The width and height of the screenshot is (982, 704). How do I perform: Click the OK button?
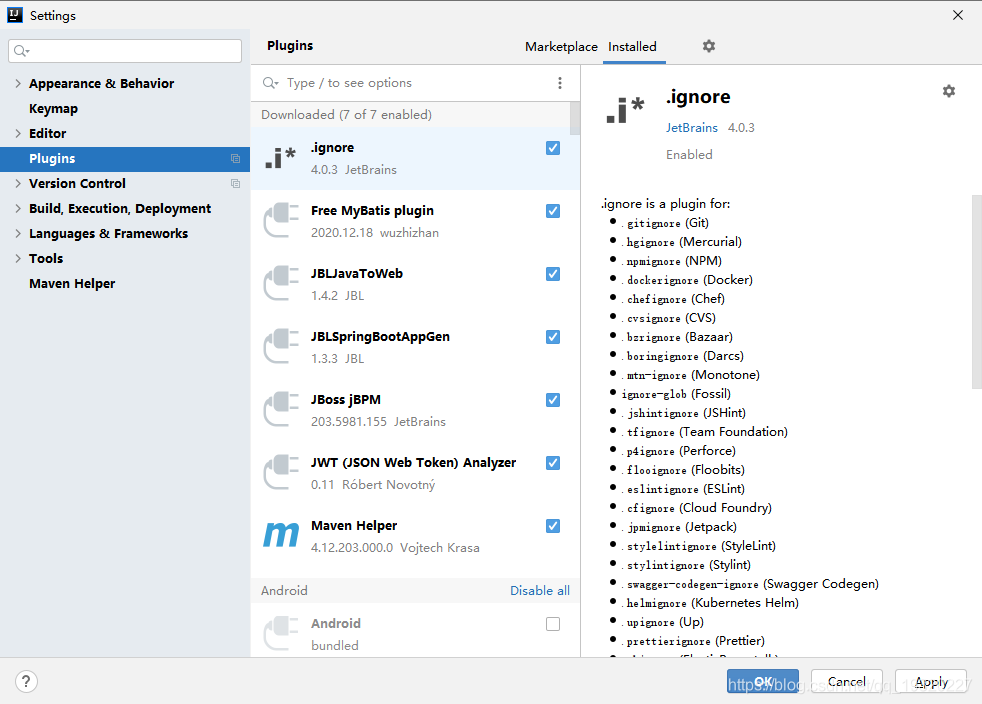pos(763,681)
